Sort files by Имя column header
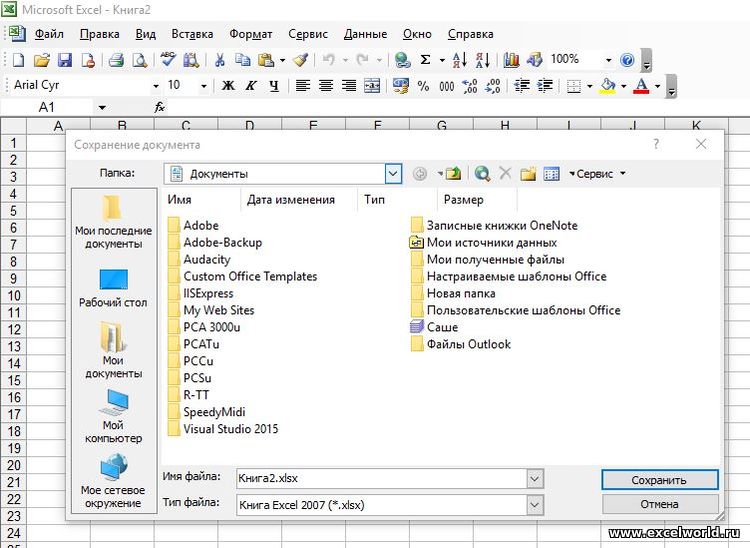This screenshot has width=750, height=548. pyautogui.click(x=201, y=200)
